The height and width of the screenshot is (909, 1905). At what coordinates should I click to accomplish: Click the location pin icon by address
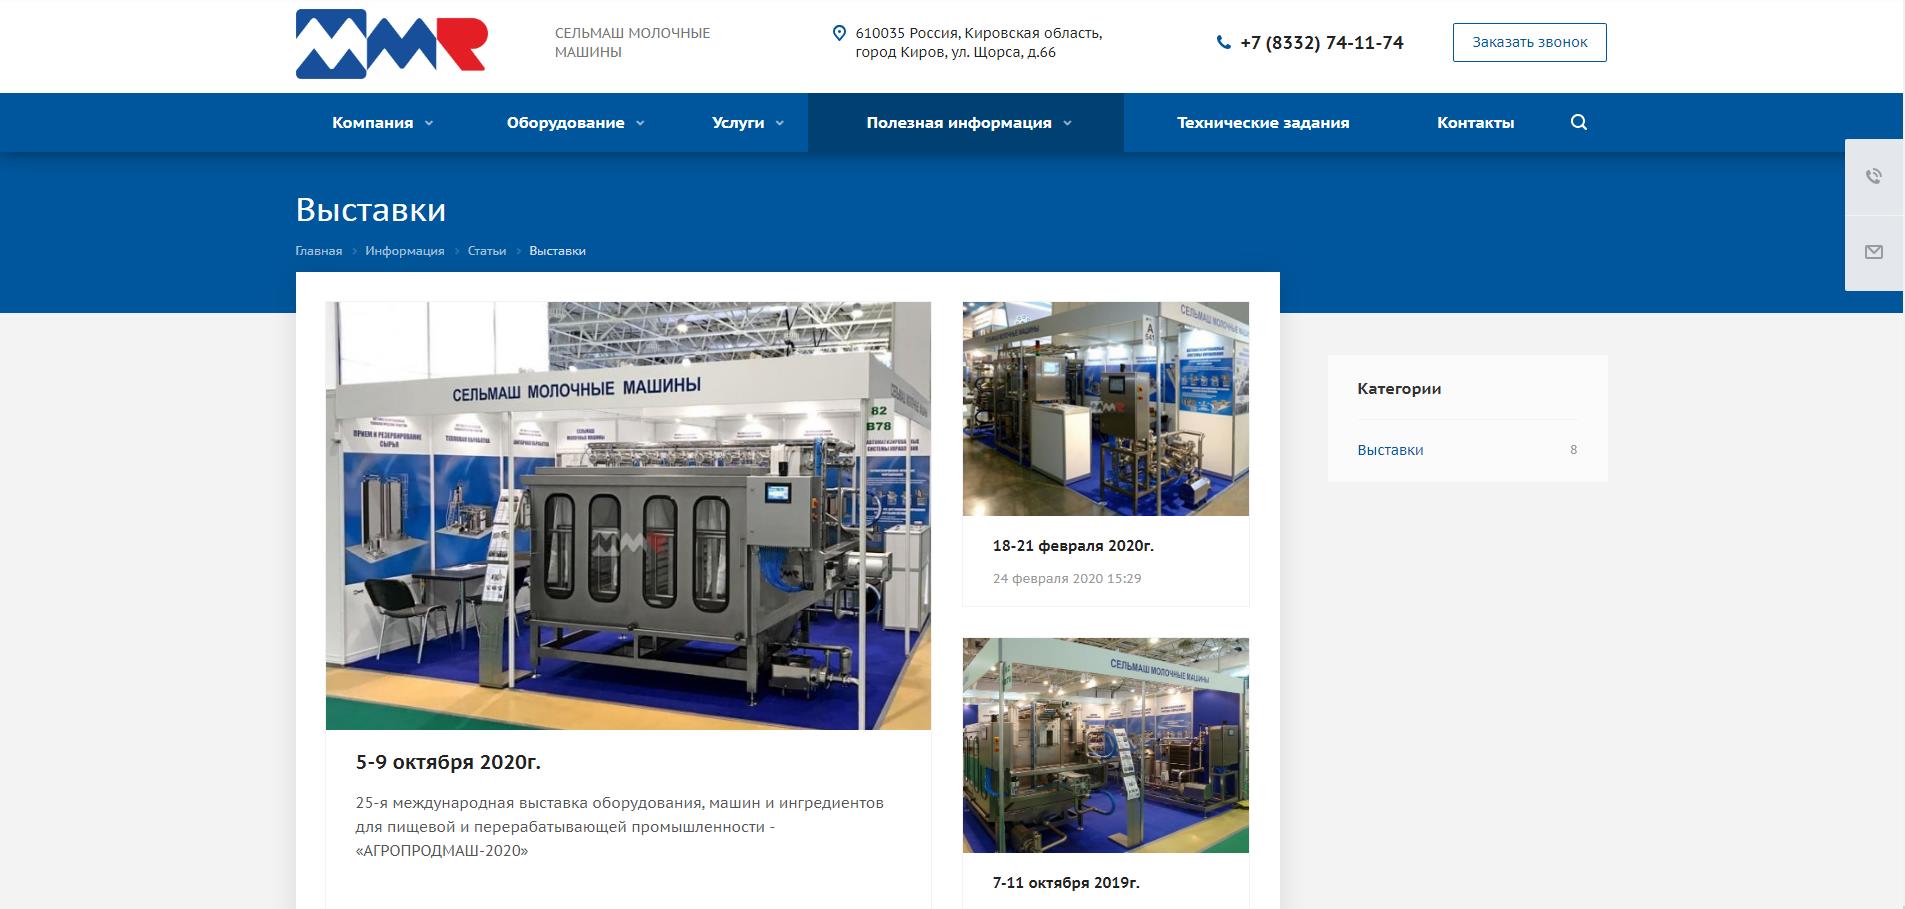(x=839, y=33)
